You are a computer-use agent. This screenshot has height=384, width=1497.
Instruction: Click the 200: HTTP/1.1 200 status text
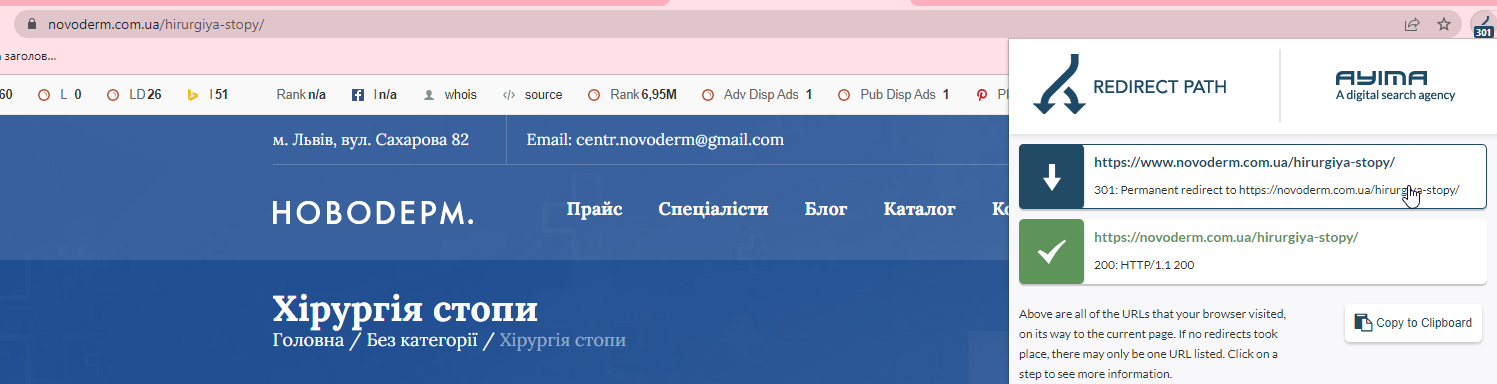point(1144,265)
